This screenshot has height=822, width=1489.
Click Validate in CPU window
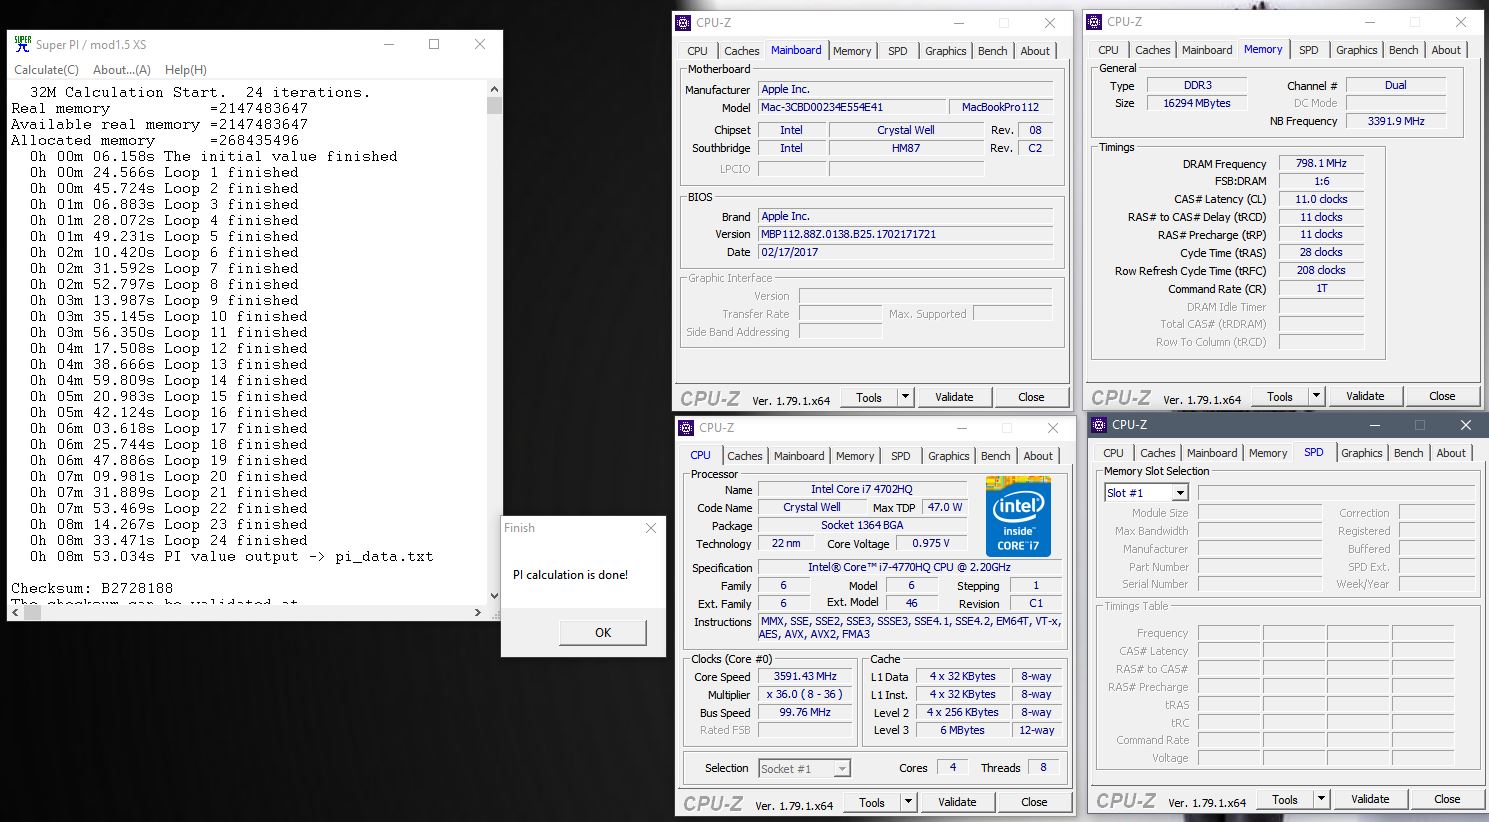(x=957, y=802)
